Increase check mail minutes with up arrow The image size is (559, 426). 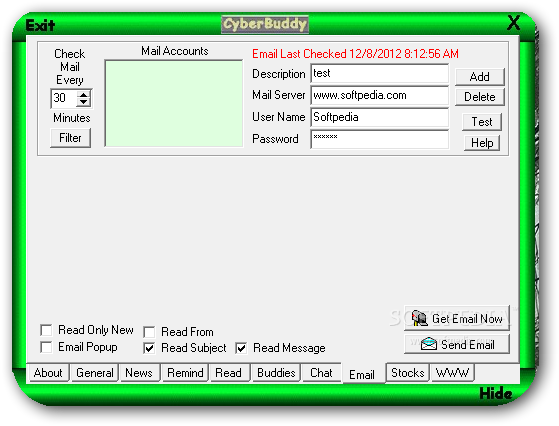click(83, 95)
